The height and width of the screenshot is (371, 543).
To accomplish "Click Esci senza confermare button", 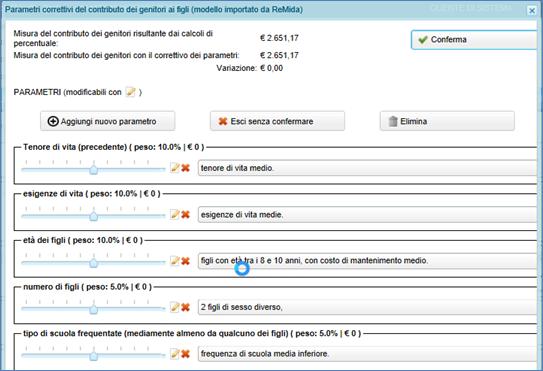I will point(277,121).
